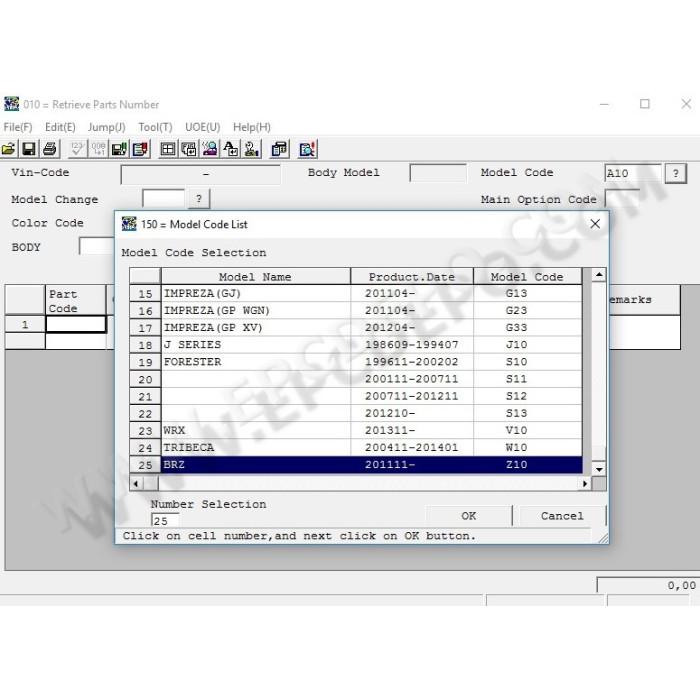Confirm selection with the OK button

468,516
